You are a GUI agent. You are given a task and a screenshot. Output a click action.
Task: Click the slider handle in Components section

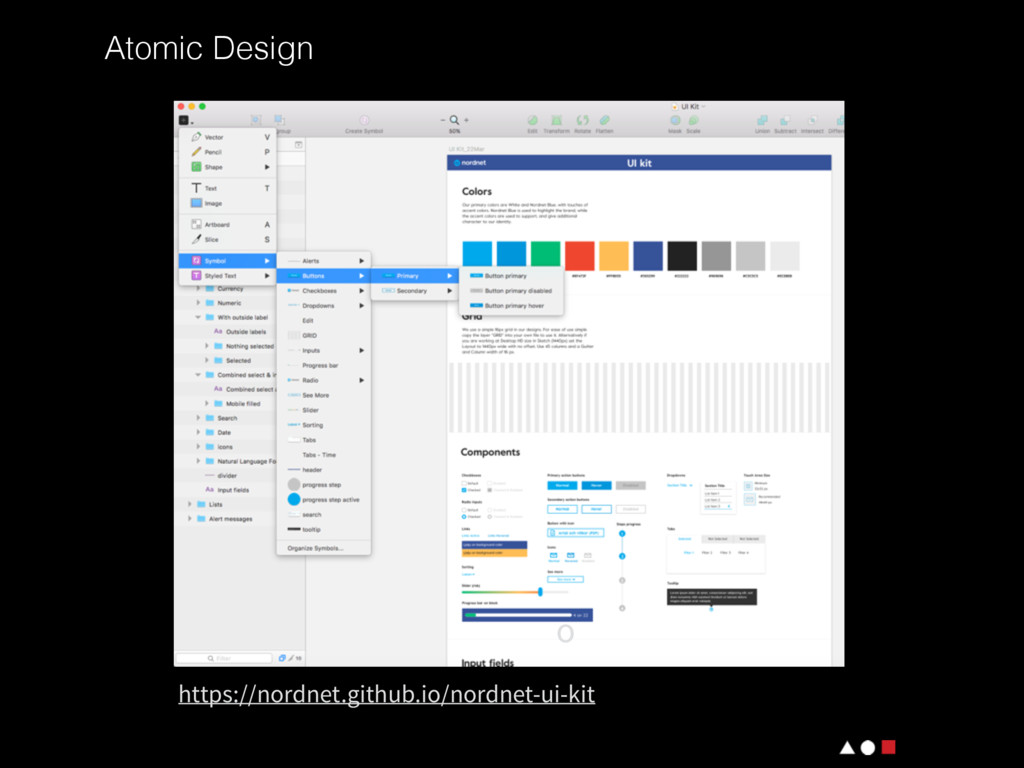point(540,592)
